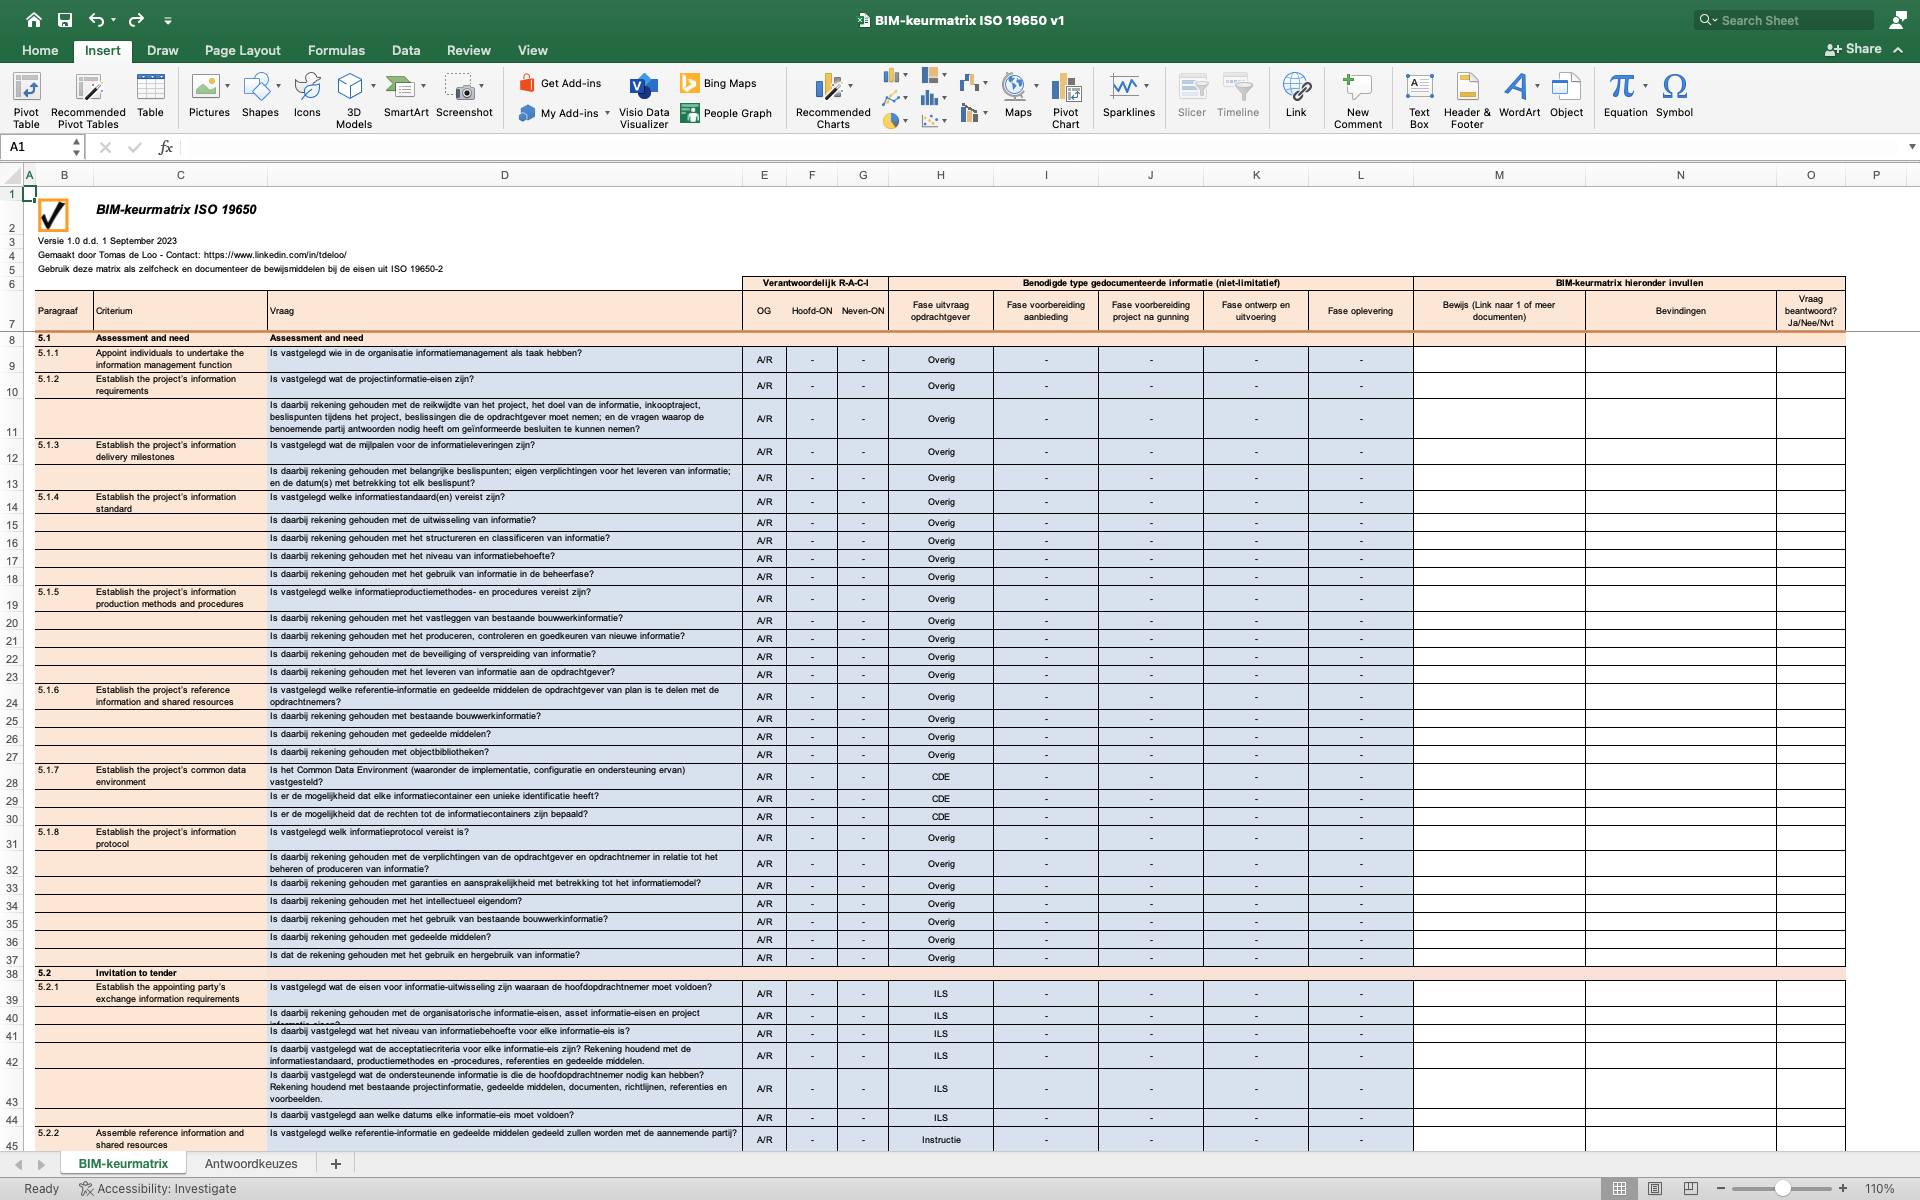Add a New Comment
1920x1200 pixels.
[1358, 100]
